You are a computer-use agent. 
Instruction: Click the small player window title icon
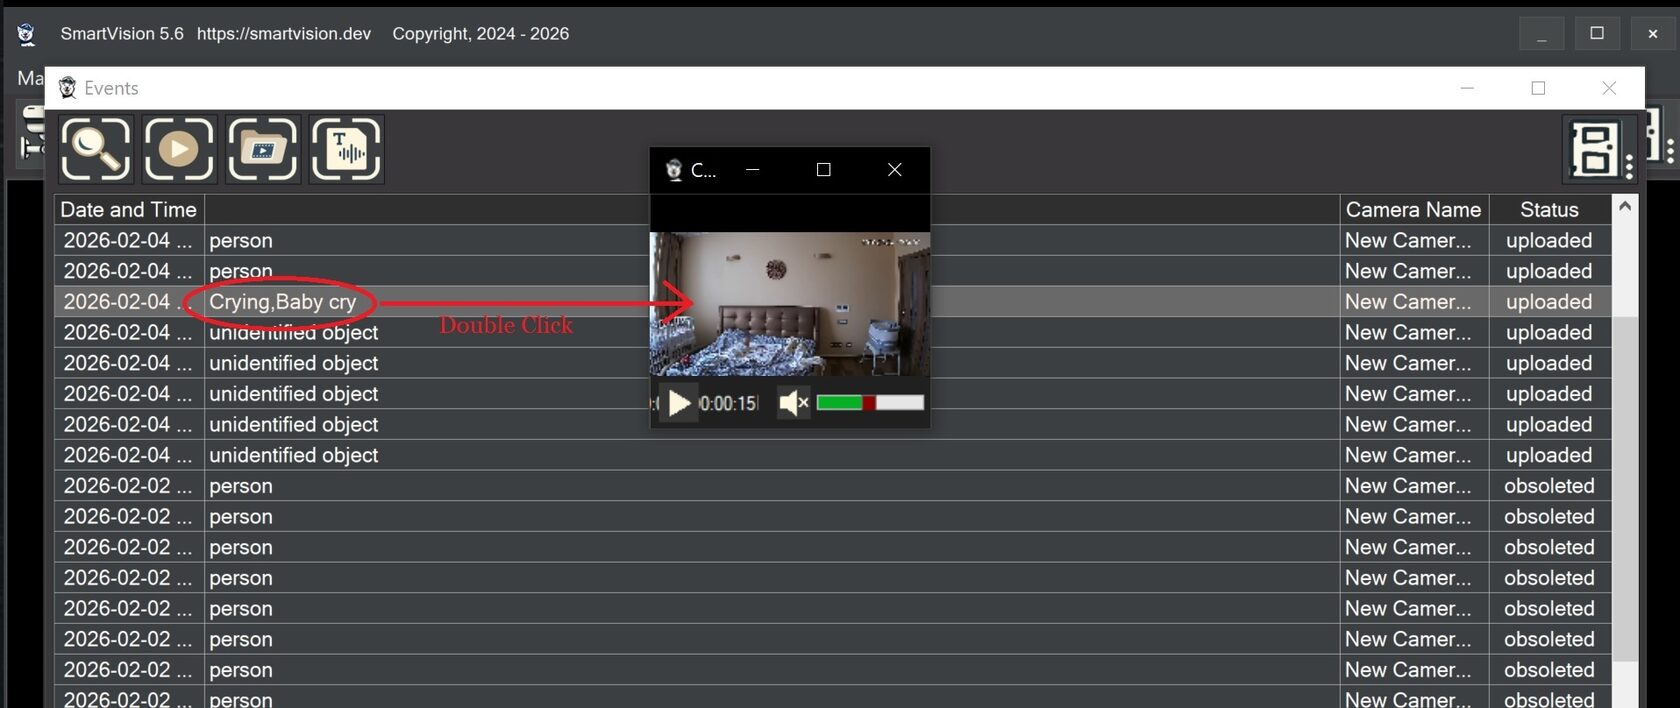pyautogui.click(x=674, y=170)
